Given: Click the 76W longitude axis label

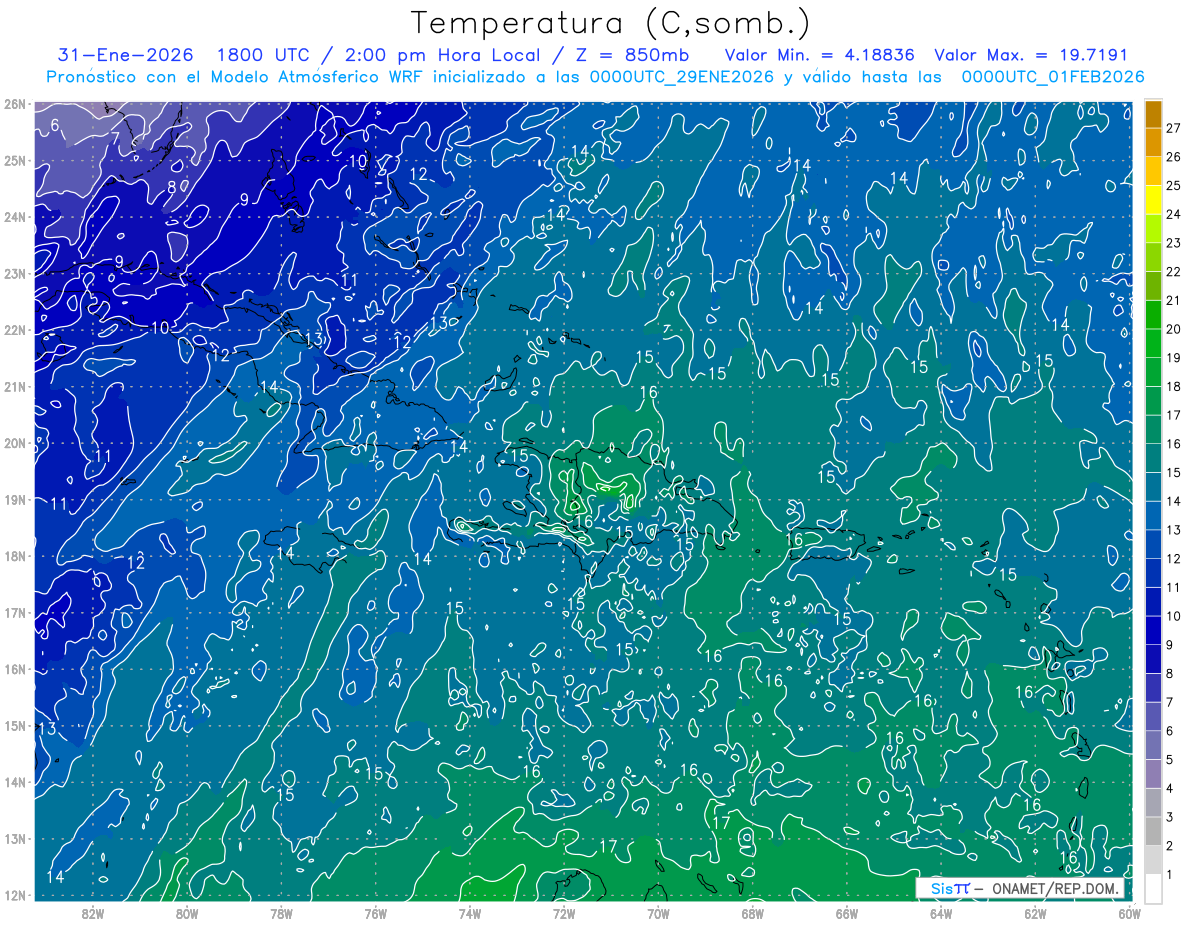Looking at the screenshot, I should tap(375, 913).
